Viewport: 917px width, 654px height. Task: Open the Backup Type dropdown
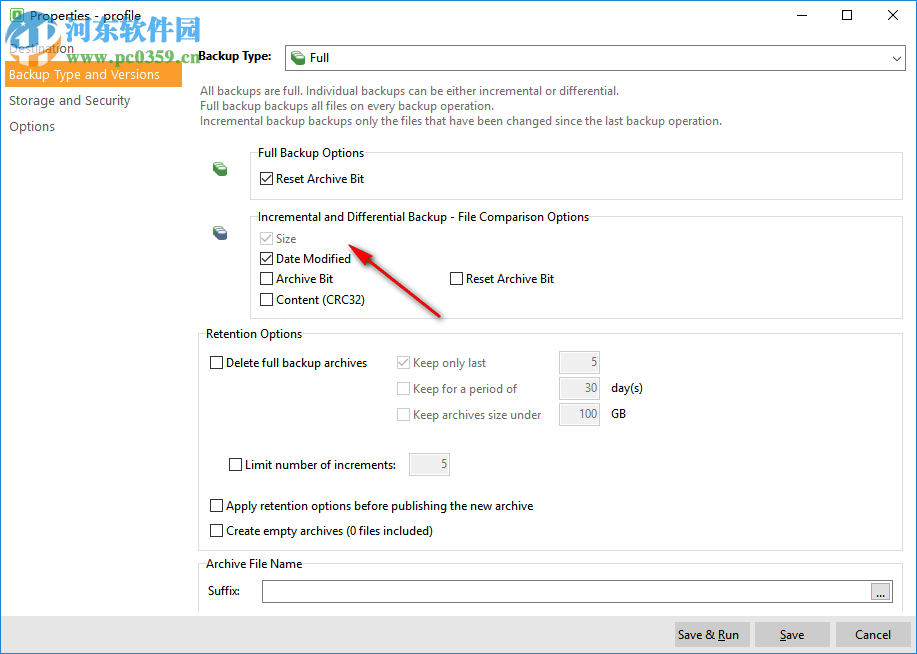coord(897,57)
